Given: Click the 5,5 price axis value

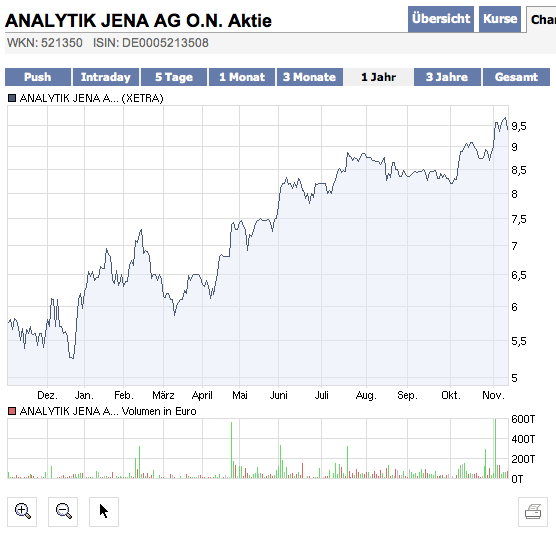Looking at the screenshot, I should pyautogui.click(x=519, y=341).
